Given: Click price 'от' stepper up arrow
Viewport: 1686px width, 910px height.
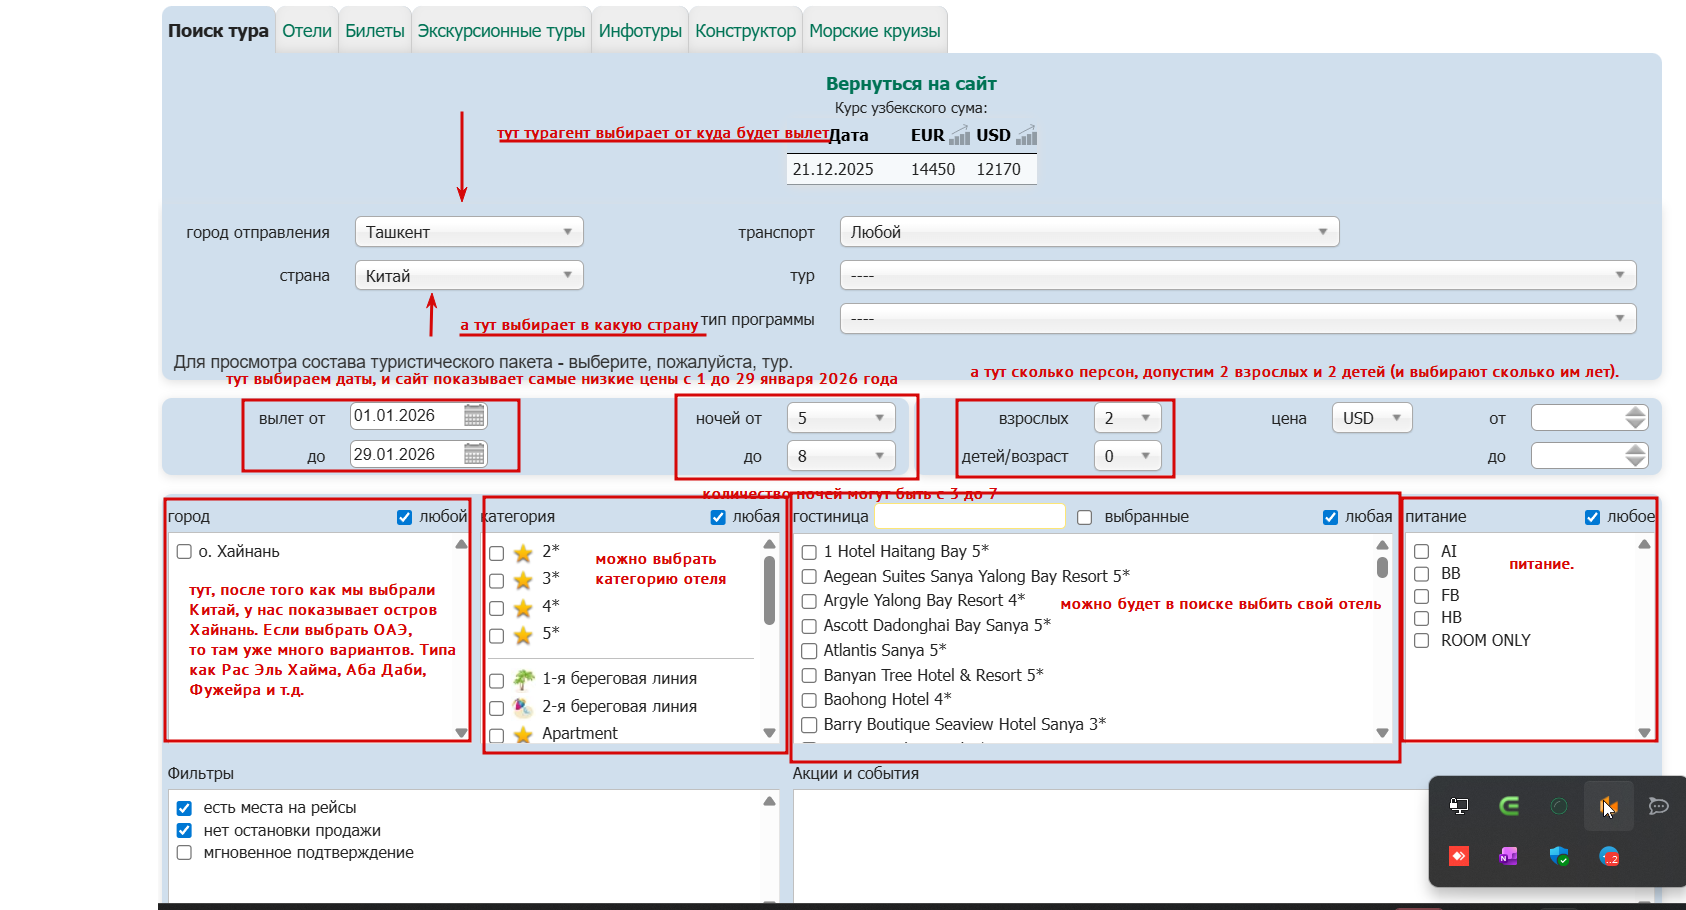Looking at the screenshot, I should coord(1635,412).
